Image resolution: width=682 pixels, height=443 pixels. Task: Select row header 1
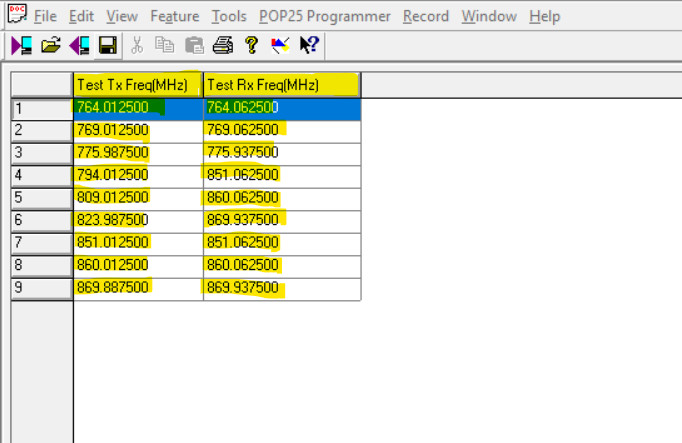(42, 109)
